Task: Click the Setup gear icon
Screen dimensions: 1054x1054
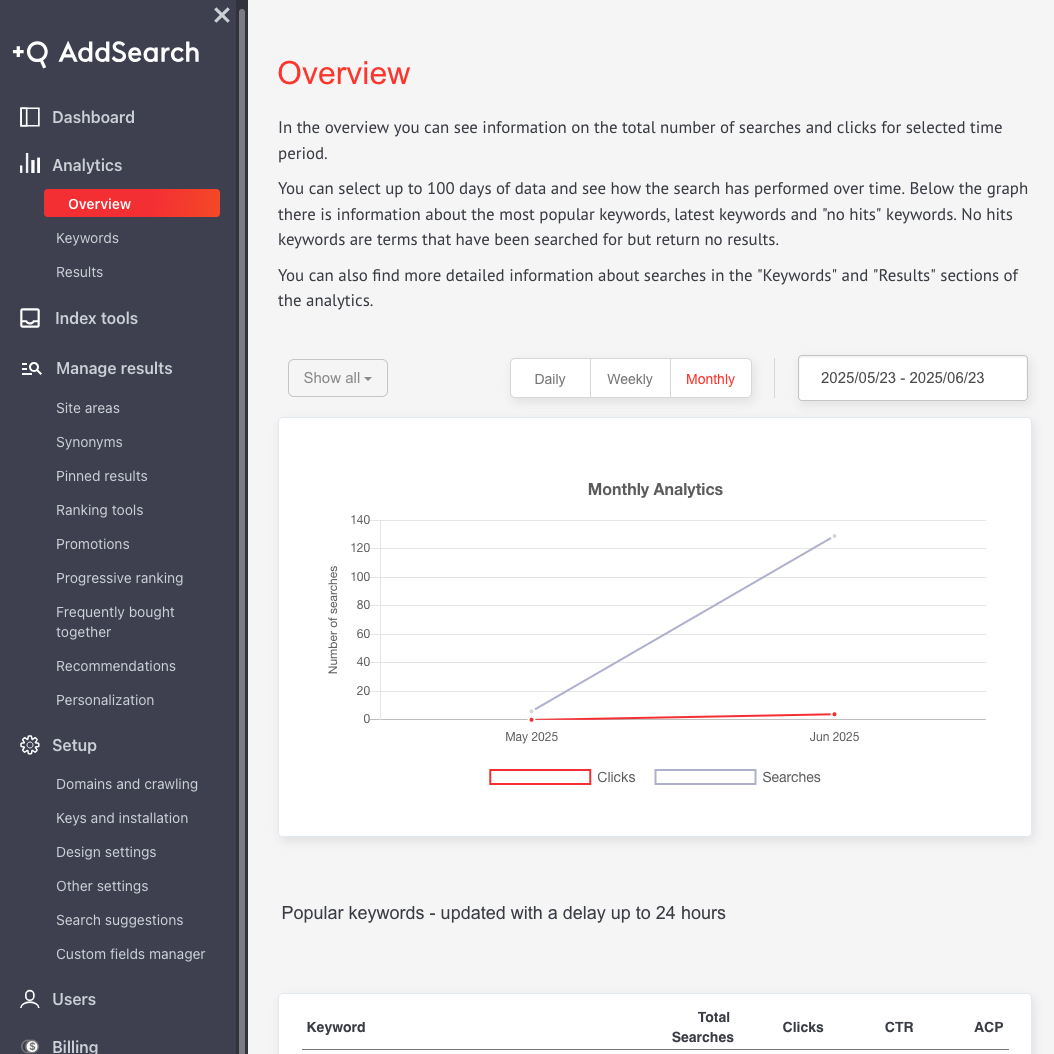Action: (30, 745)
